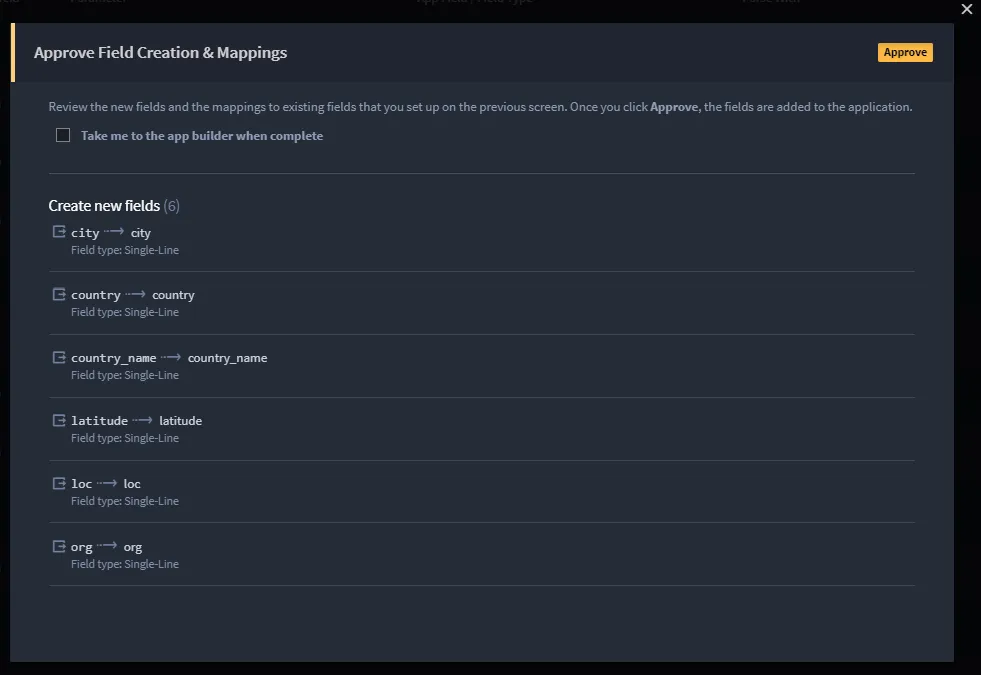The width and height of the screenshot is (981, 675).
Task: Click 'Field type: Single-Line' under latitude
Action: [x=125, y=439]
